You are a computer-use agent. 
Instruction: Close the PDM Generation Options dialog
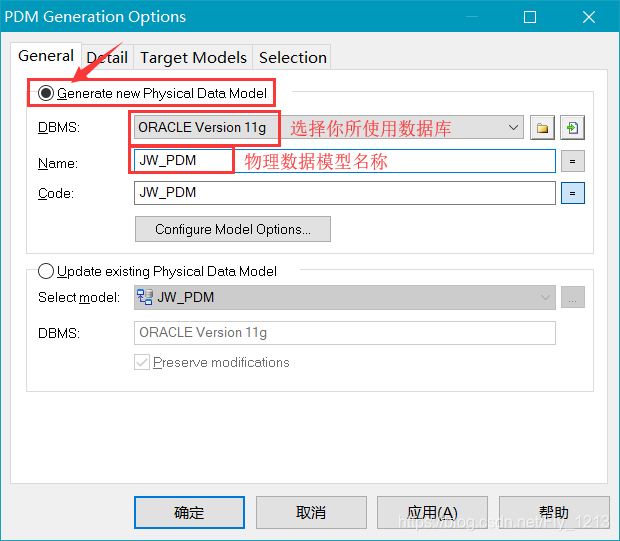tap(589, 17)
